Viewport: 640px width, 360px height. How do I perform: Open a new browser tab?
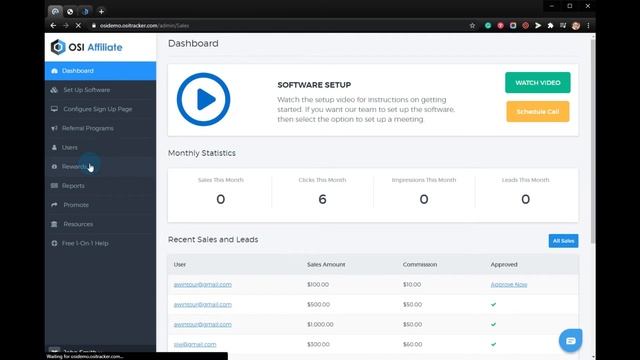click(101, 12)
